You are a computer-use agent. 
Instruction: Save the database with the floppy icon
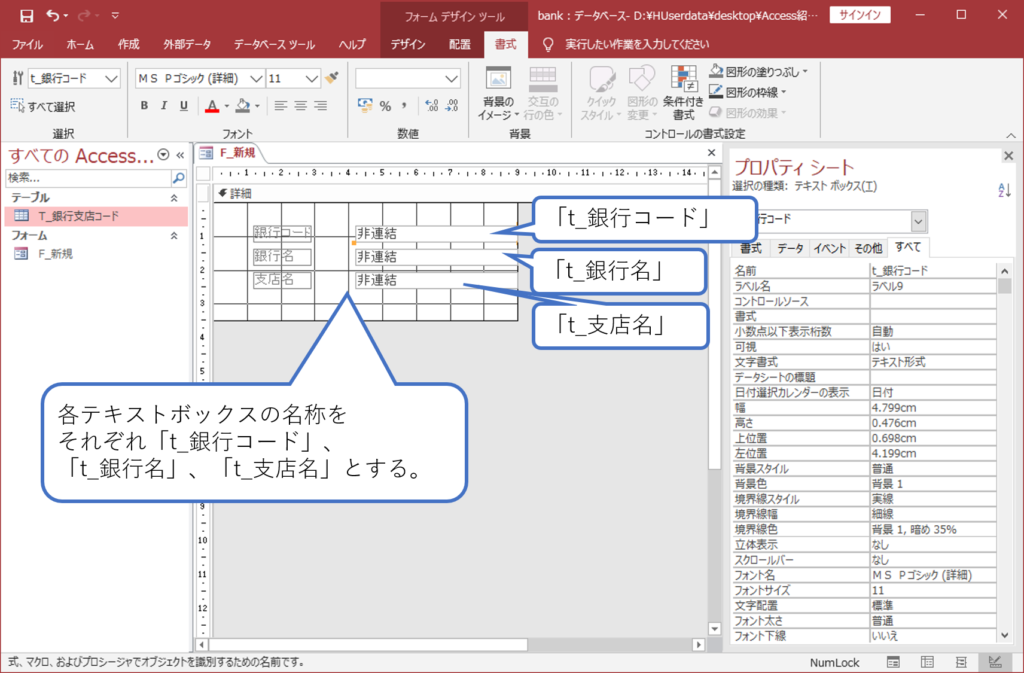tap(26, 16)
